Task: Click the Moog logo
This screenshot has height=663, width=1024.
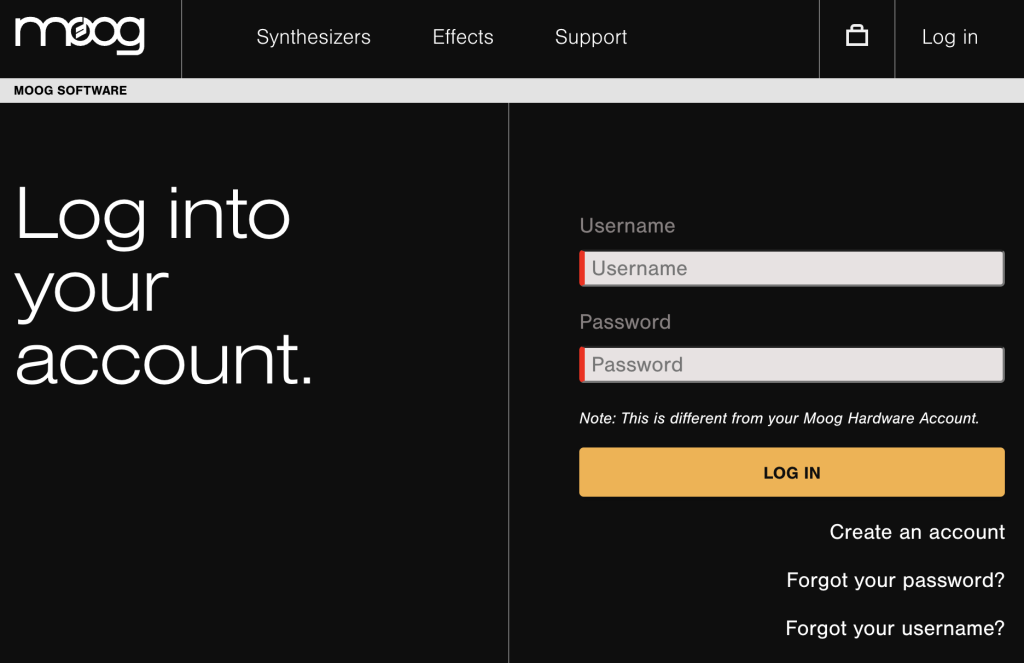Action: point(80,36)
